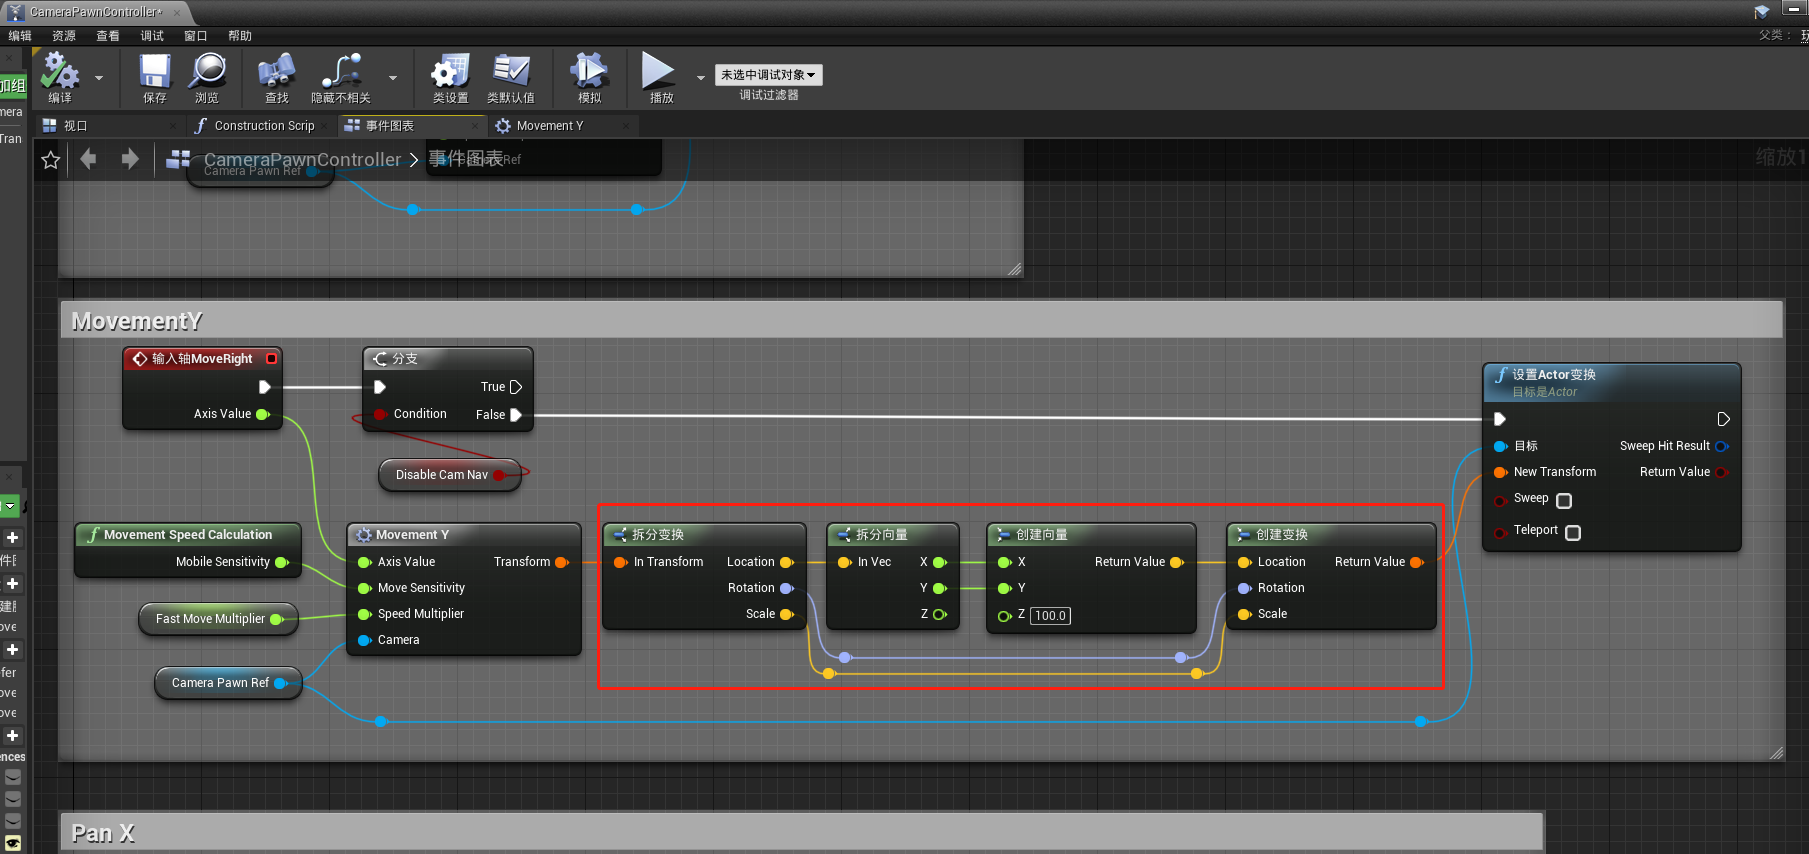This screenshot has width=1809, height=854.
Task: Click the True exec pin on 分支 node
Action: (x=516, y=387)
